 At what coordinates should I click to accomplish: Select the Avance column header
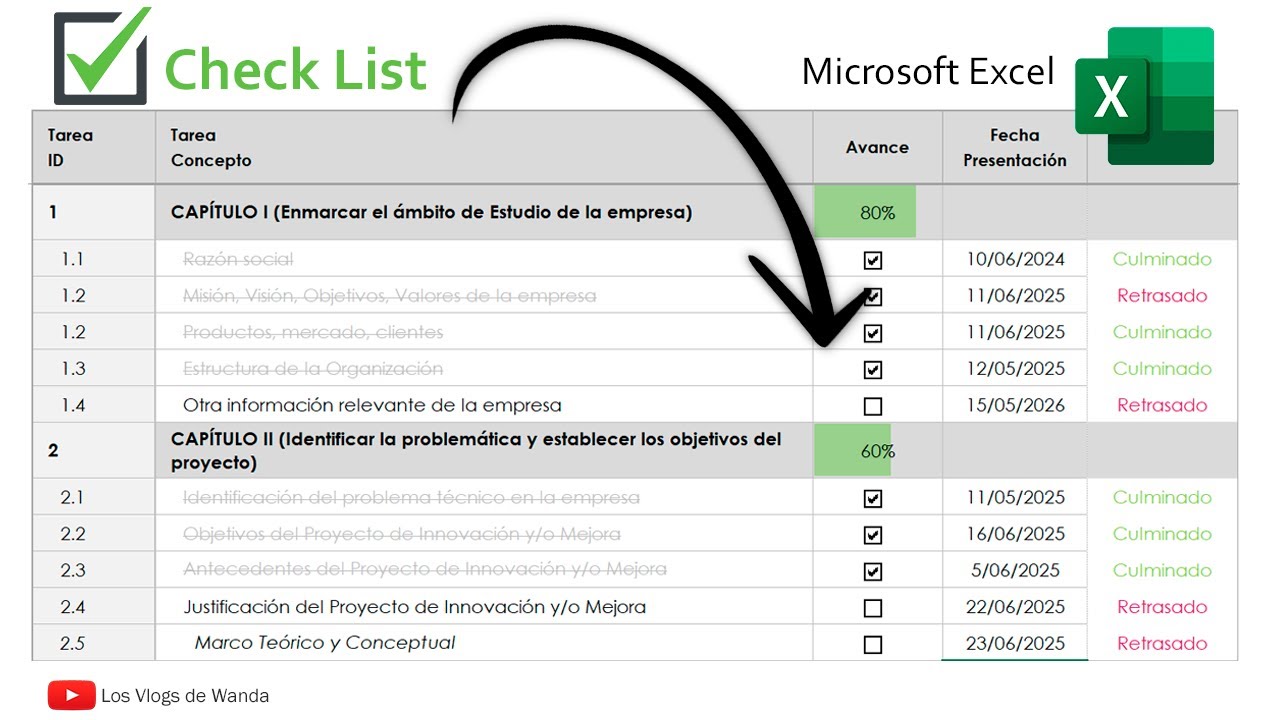pos(877,147)
